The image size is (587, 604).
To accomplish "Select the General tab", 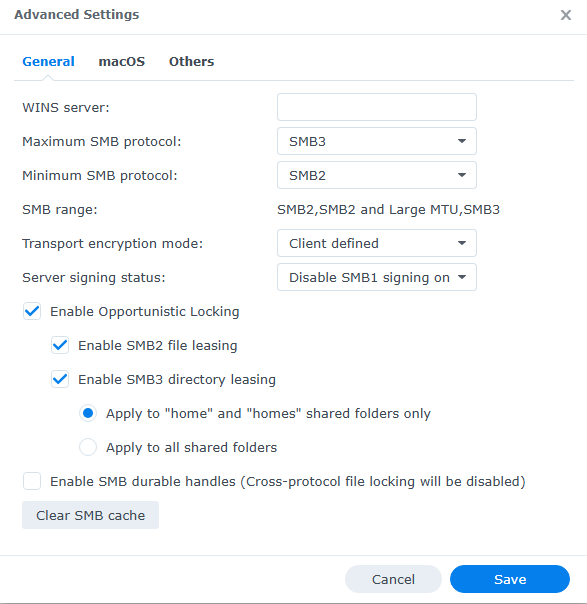I will click(48, 62).
